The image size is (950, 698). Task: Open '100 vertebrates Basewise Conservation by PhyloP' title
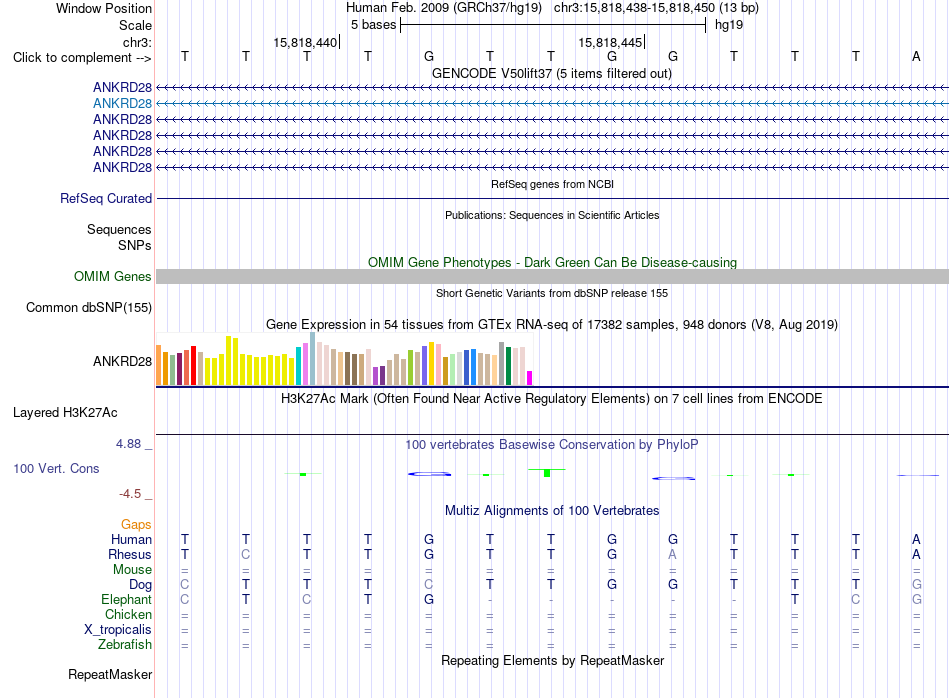point(552,444)
